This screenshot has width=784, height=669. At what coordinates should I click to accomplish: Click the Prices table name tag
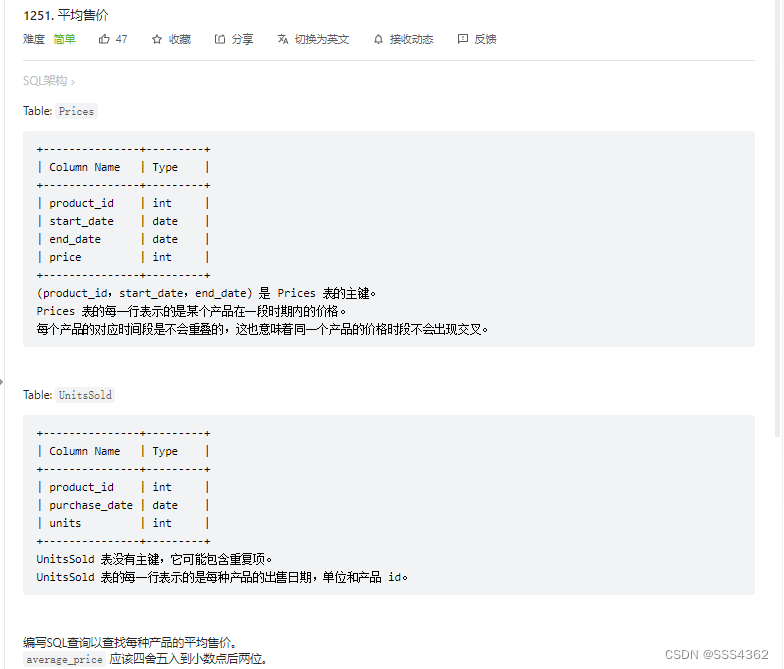[x=76, y=111]
